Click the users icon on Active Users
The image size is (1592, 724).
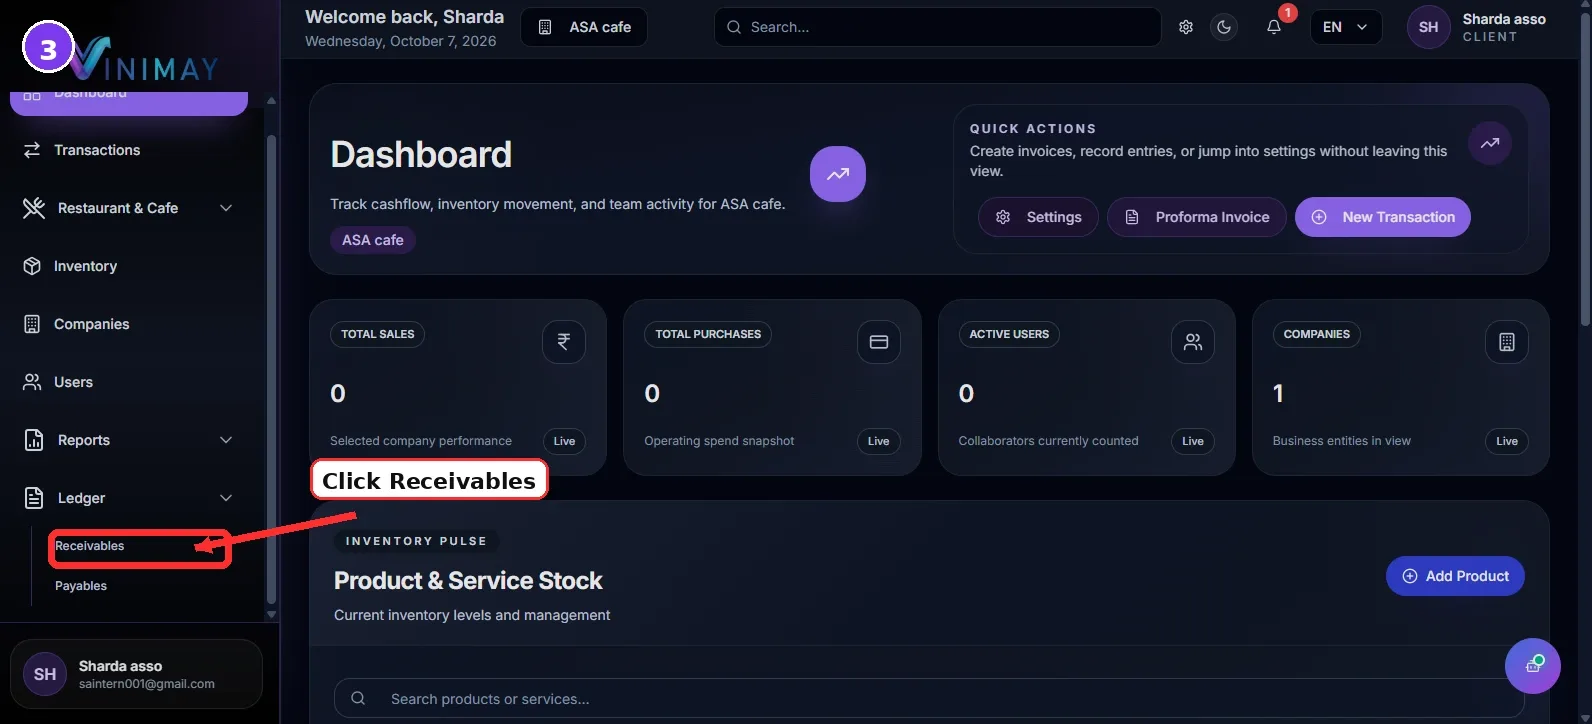pyautogui.click(x=1193, y=342)
